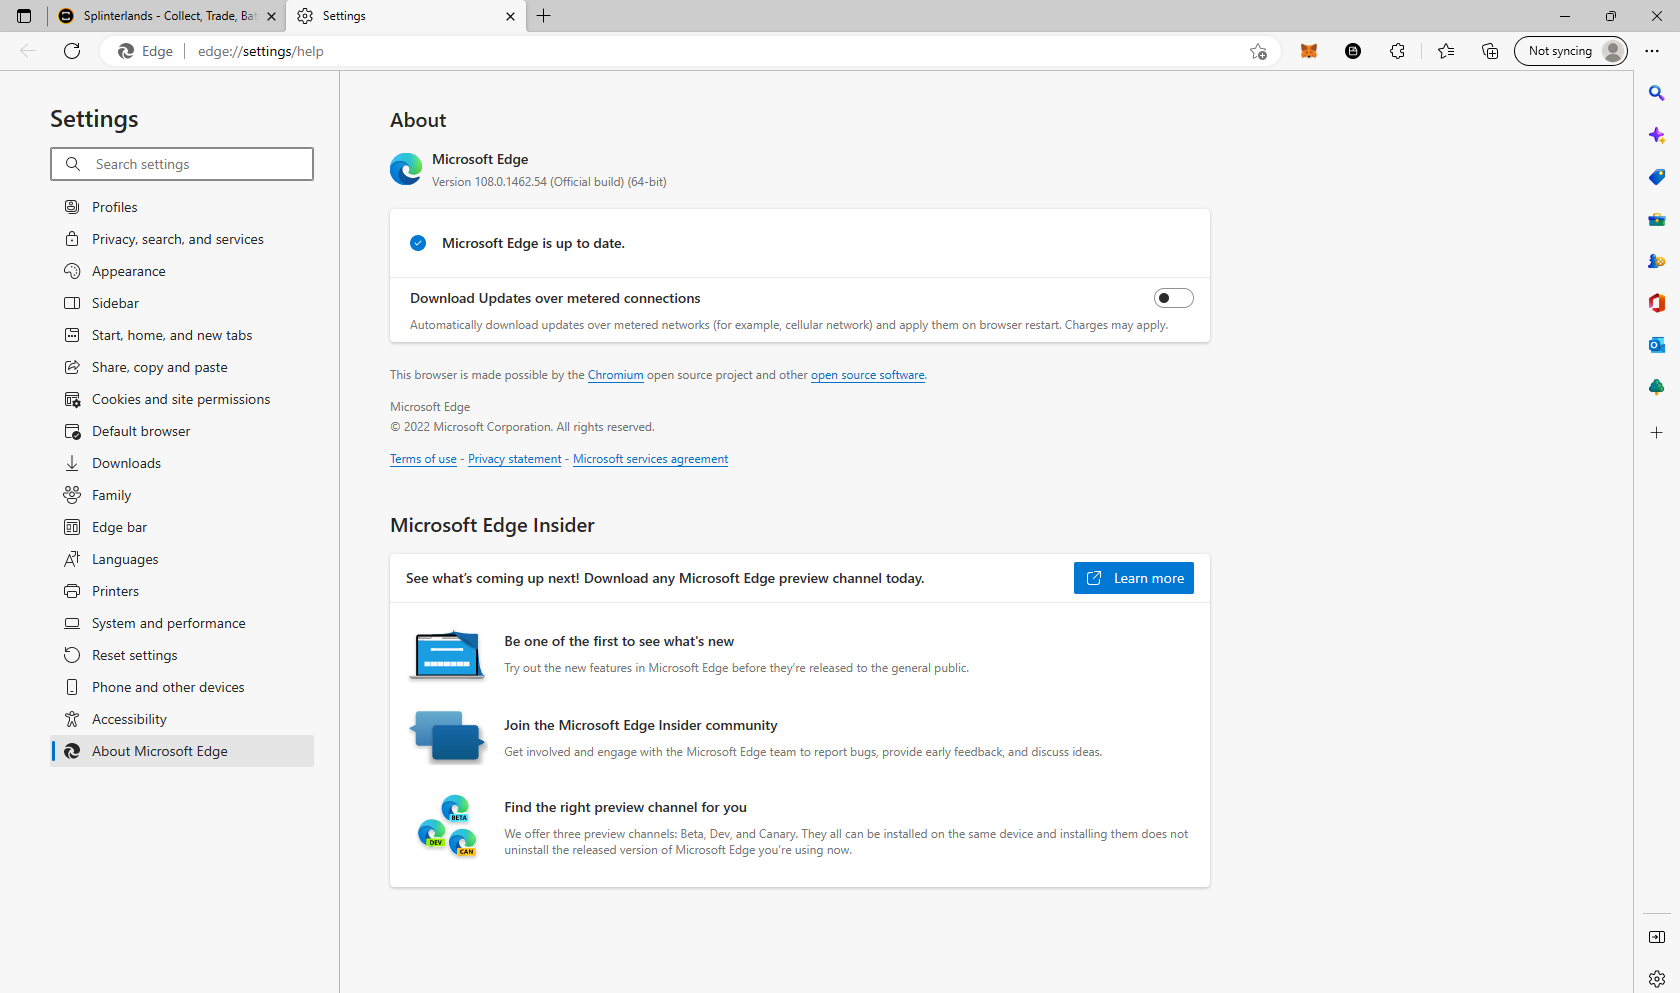Open the MetaMask fox extension icon

click(1309, 51)
